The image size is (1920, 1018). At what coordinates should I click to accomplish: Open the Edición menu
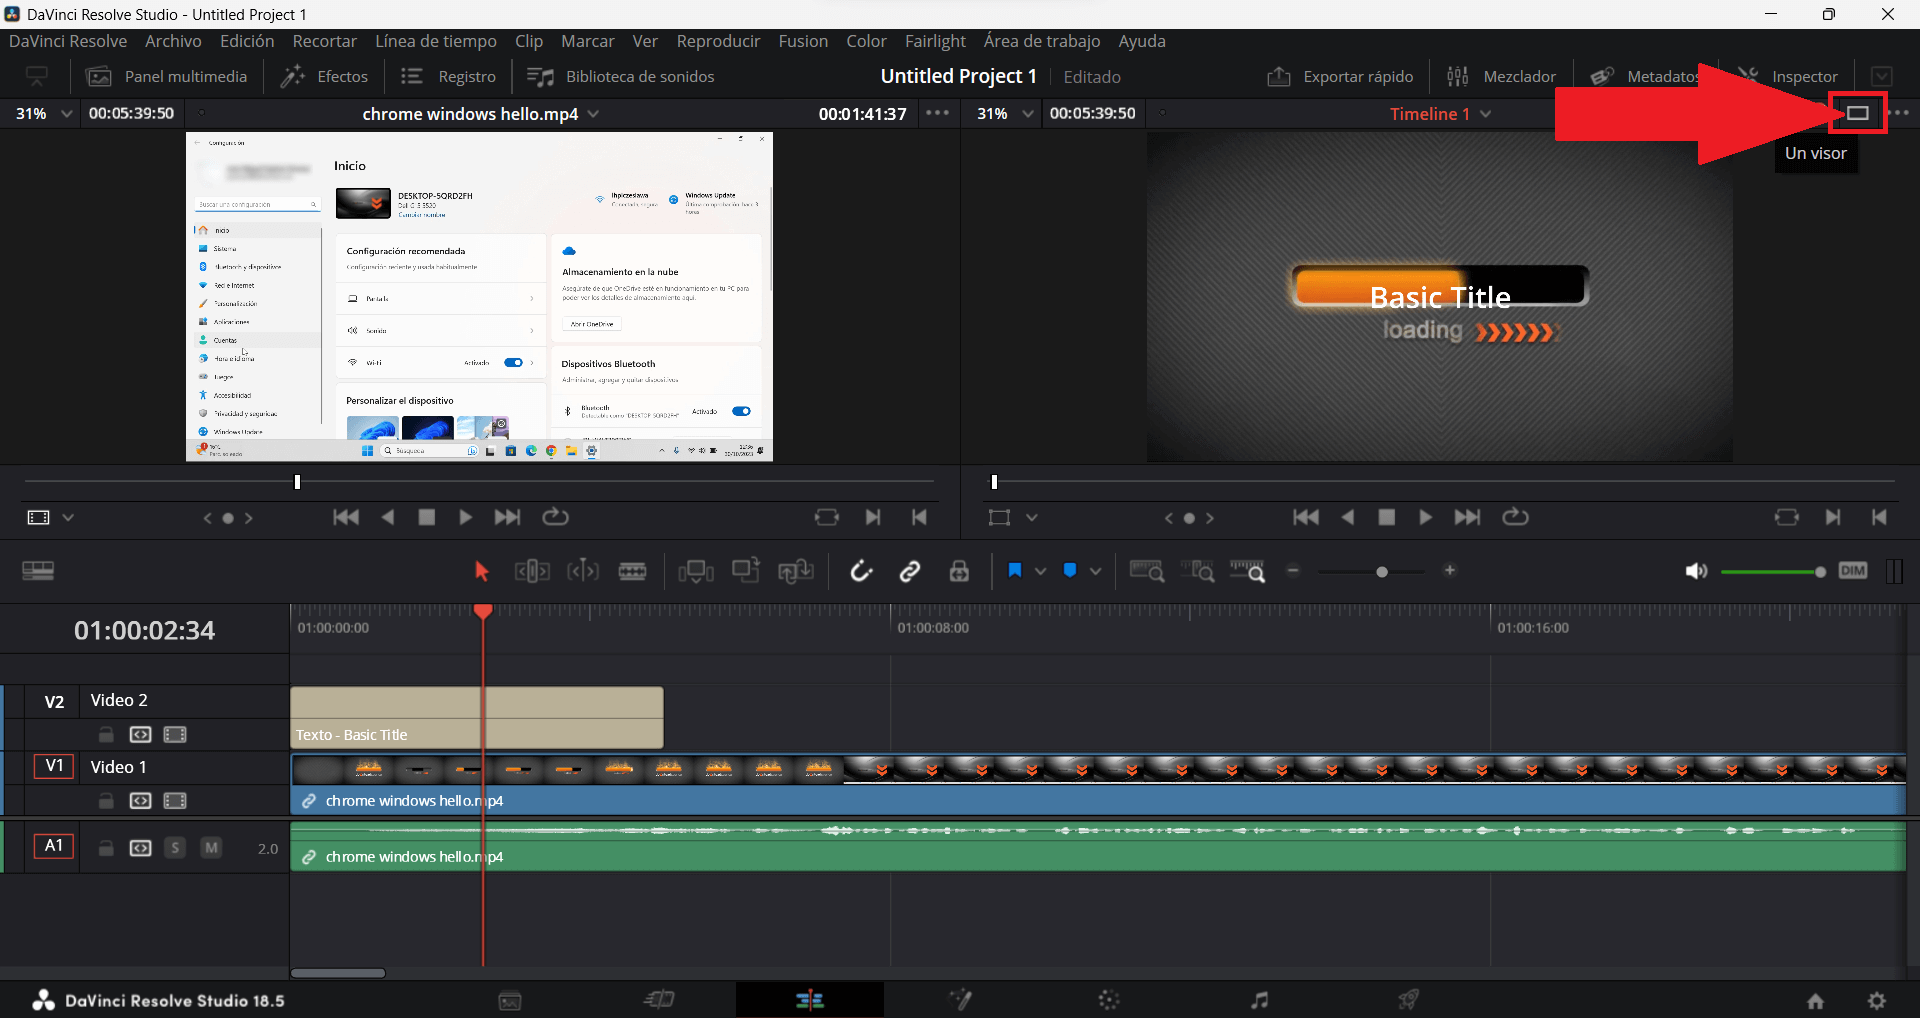[247, 41]
